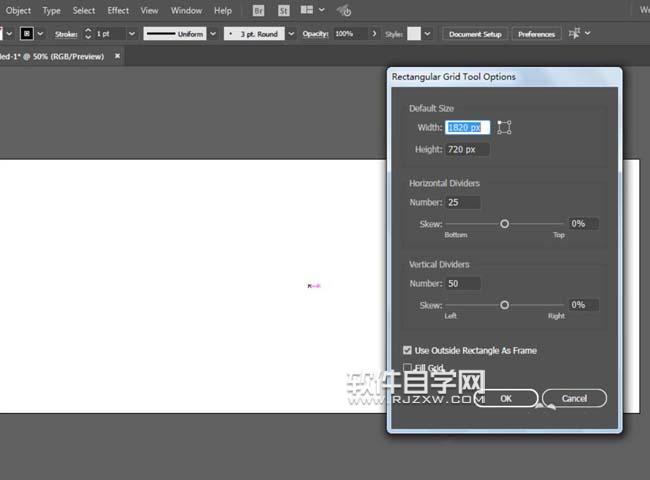The width and height of the screenshot is (650, 480).
Task: Click the Height input field
Action: [x=467, y=149]
